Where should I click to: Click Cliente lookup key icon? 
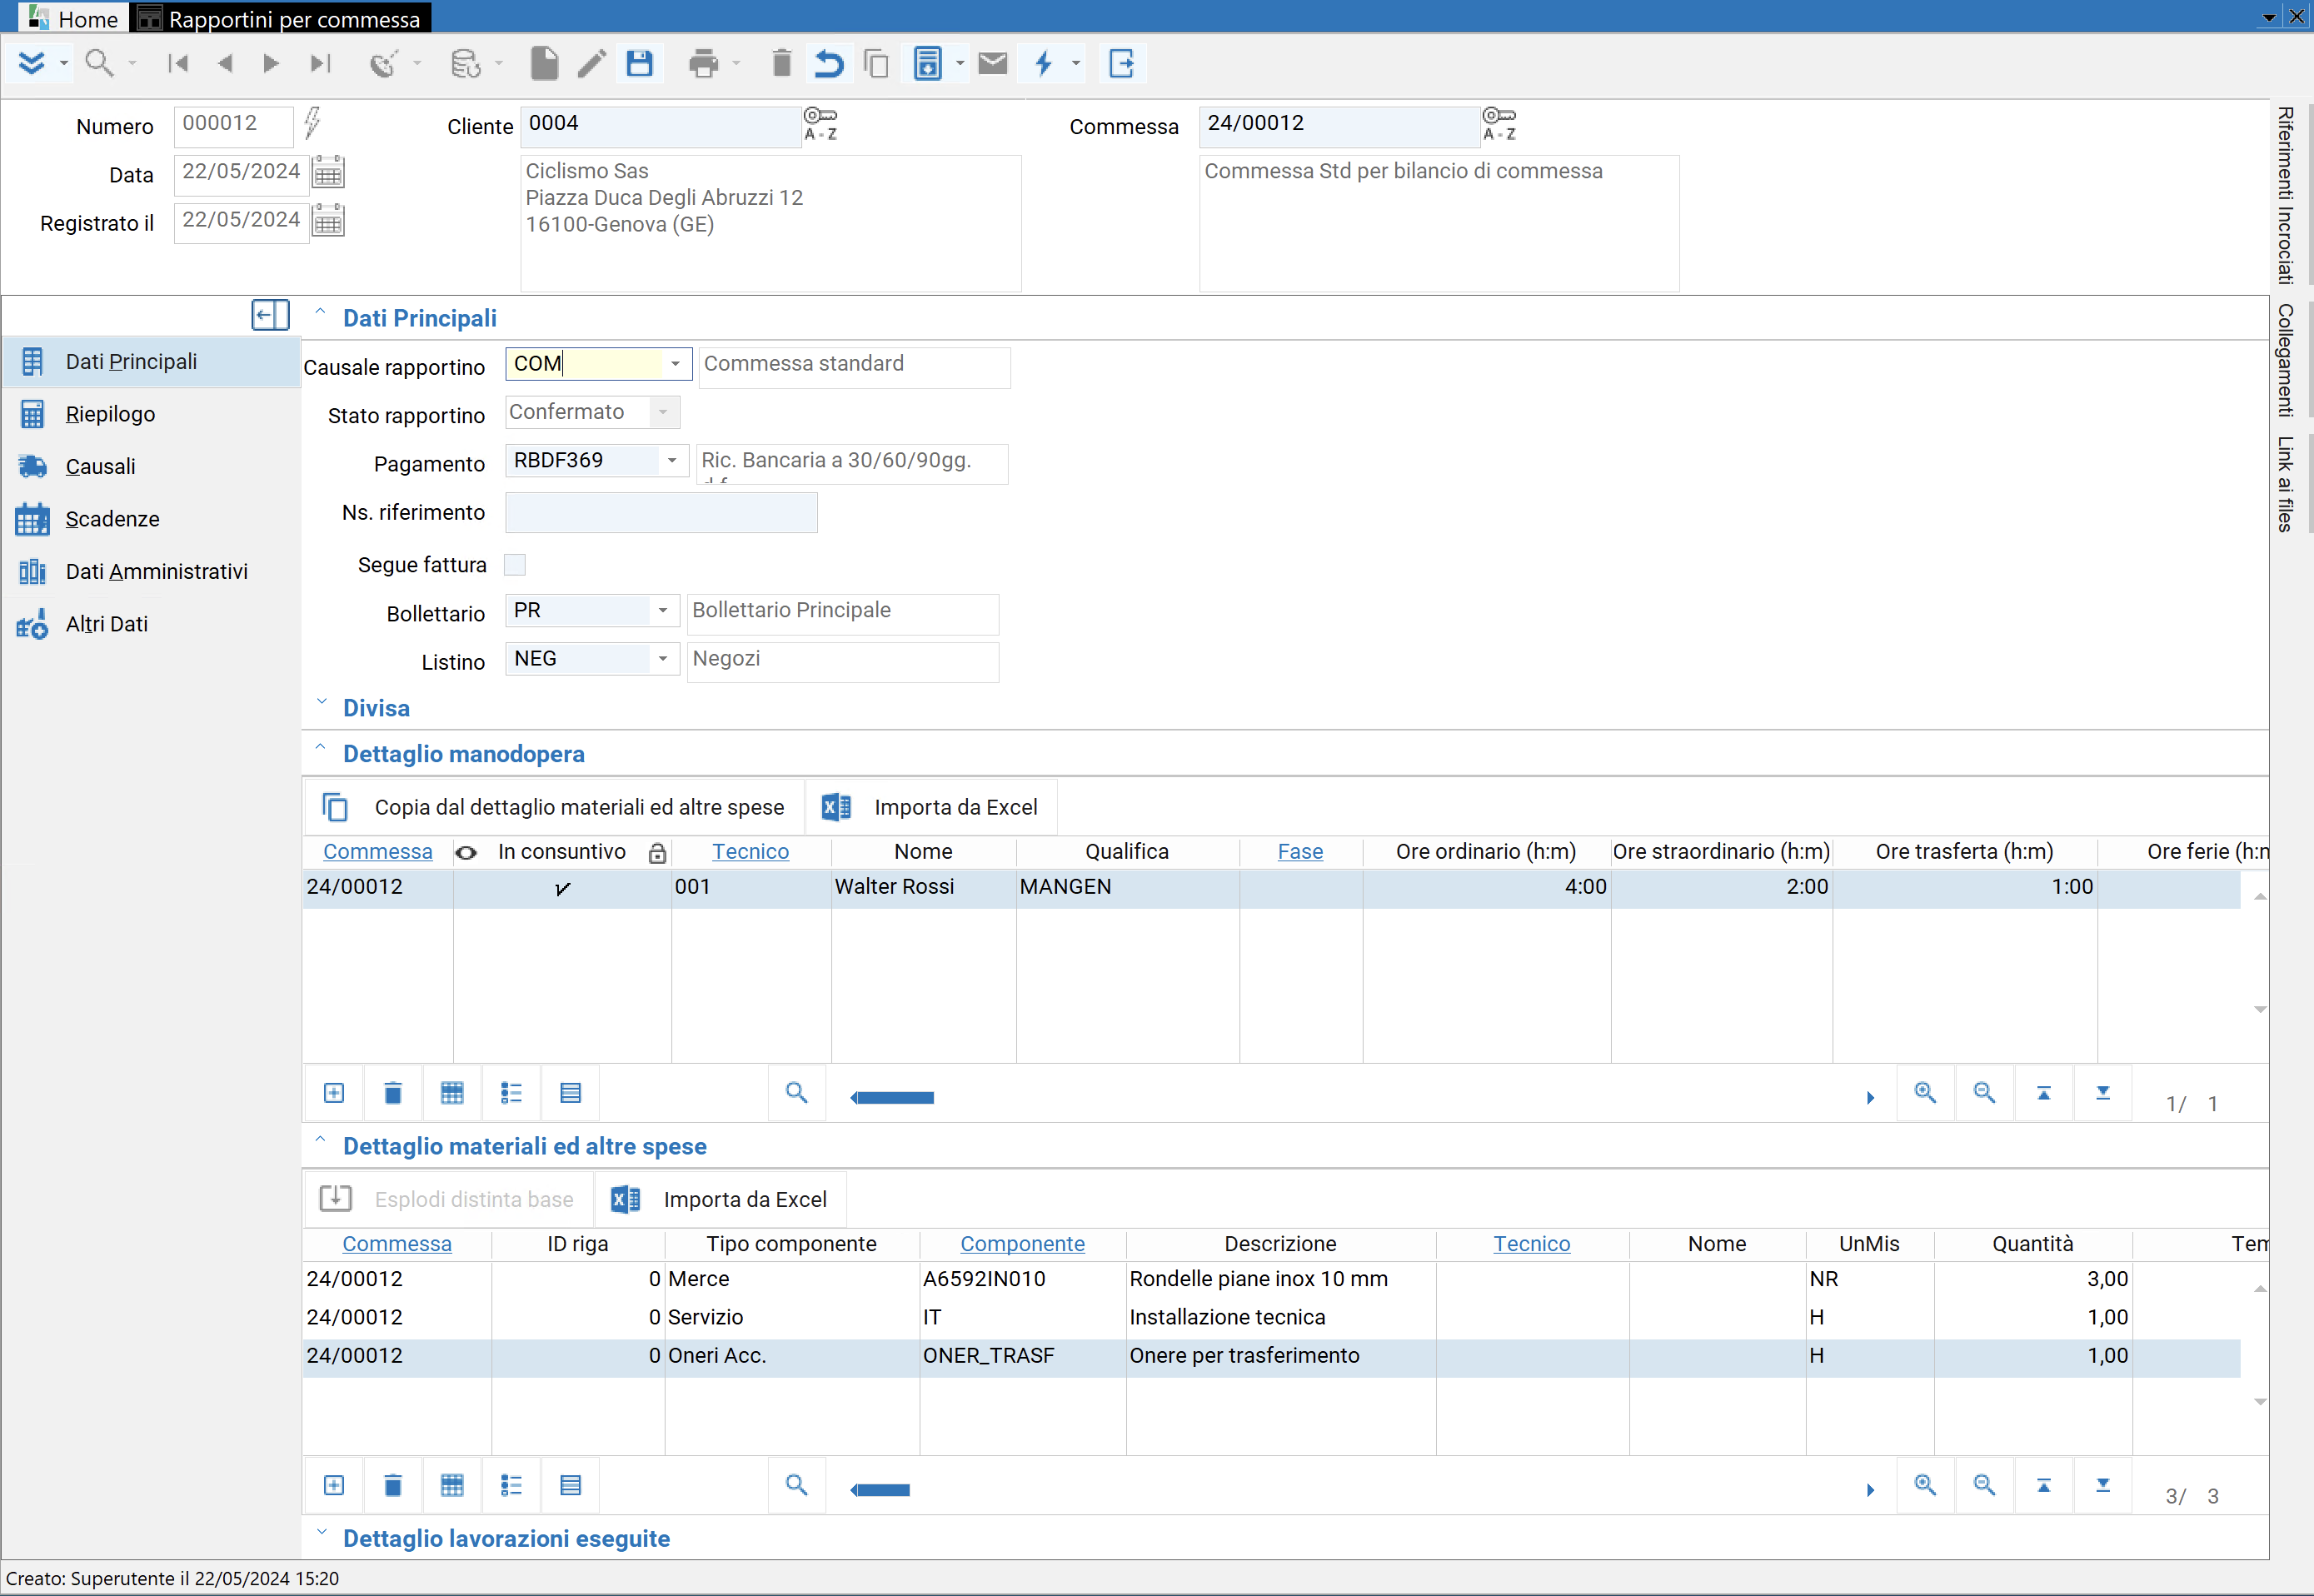click(x=820, y=124)
